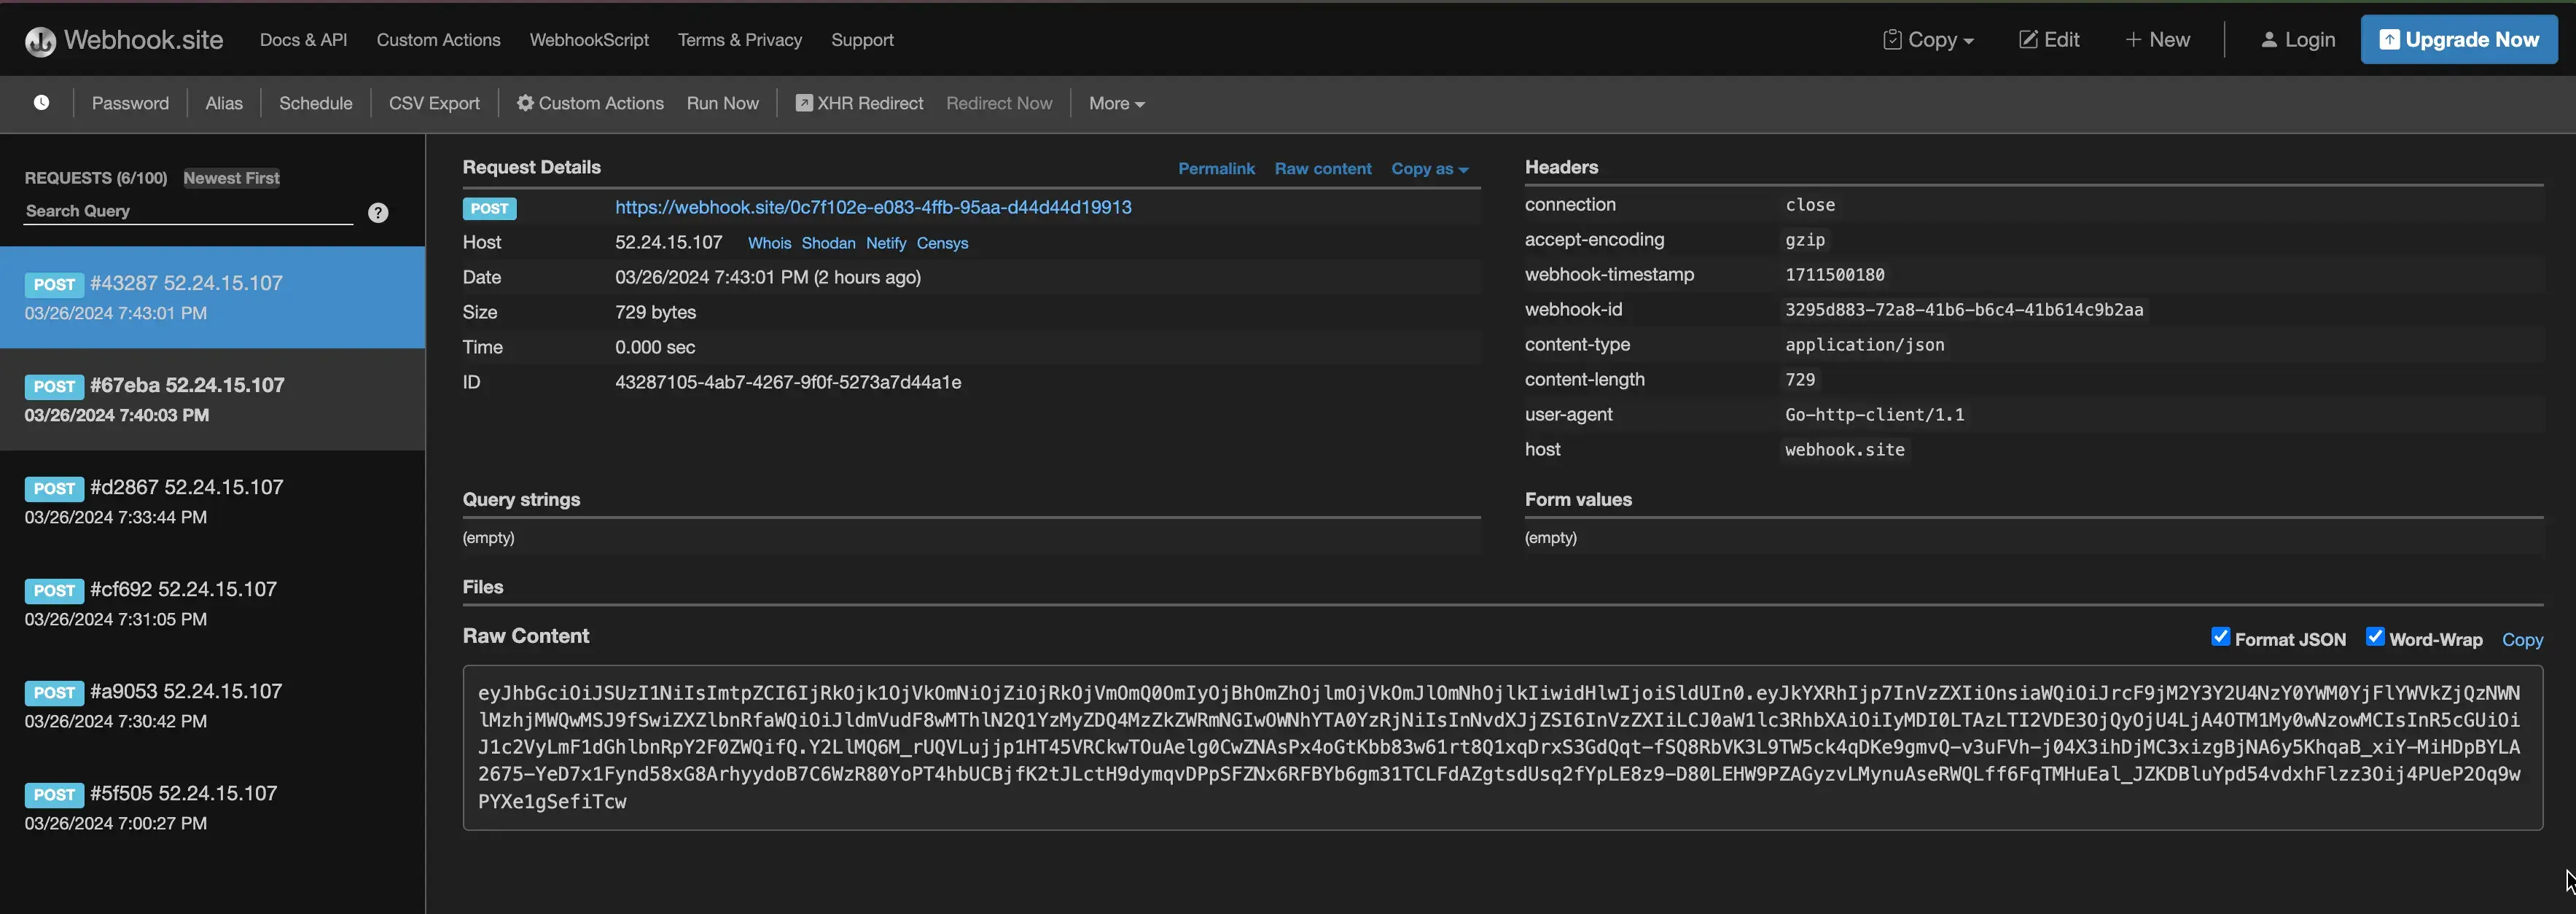Viewport: 2576px width, 914px height.
Task: Open the Copy as dropdown
Action: pyautogui.click(x=1429, y=169)
